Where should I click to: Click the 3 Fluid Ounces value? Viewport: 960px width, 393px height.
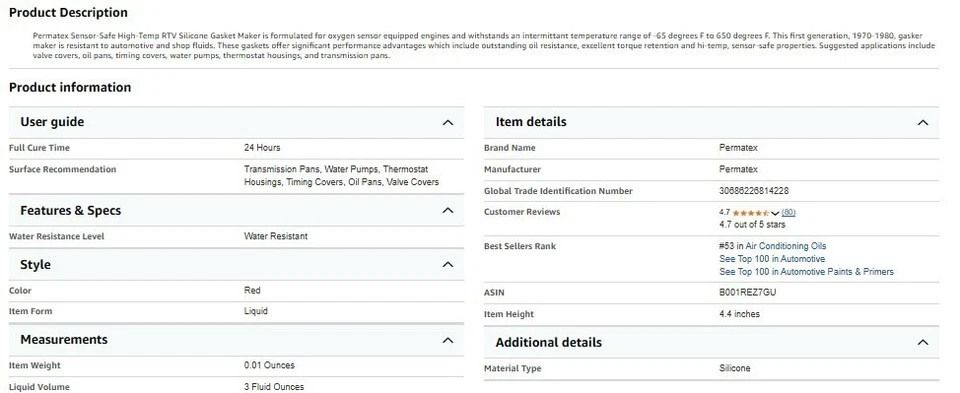point(274,387)
